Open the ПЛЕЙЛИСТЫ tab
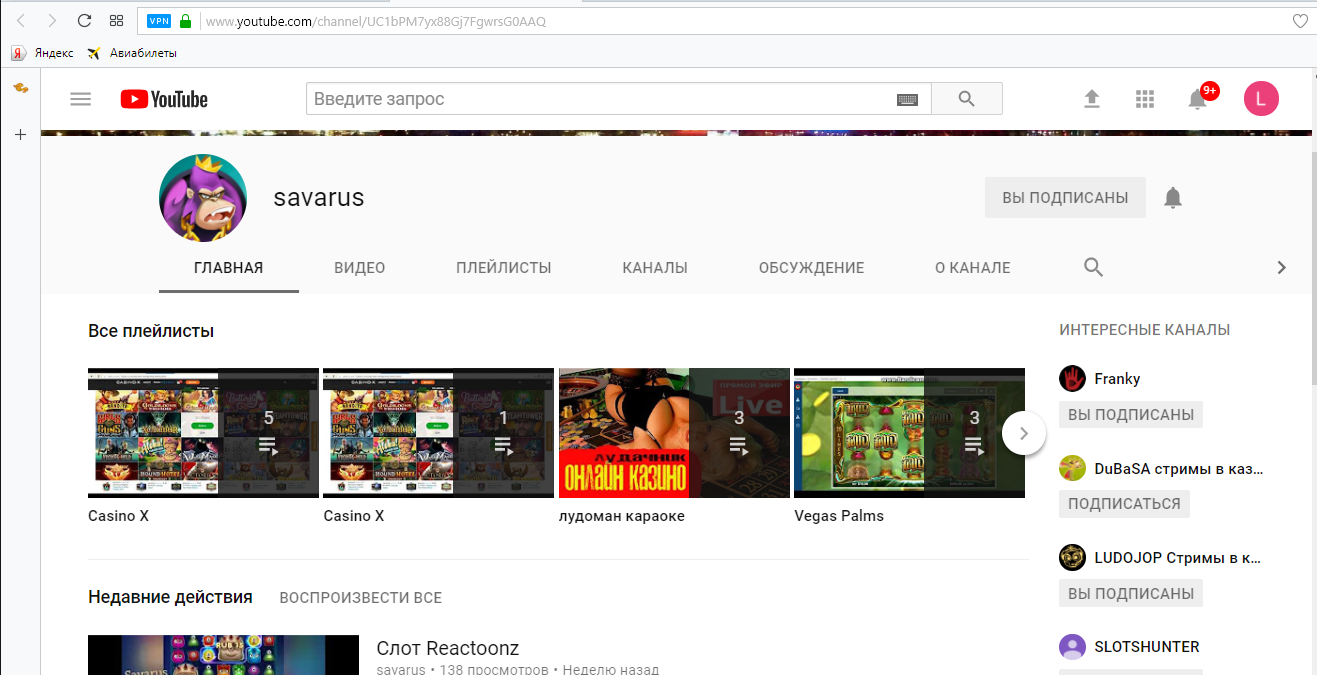This screenshot has width=1317, height=675. coord(503,267)
